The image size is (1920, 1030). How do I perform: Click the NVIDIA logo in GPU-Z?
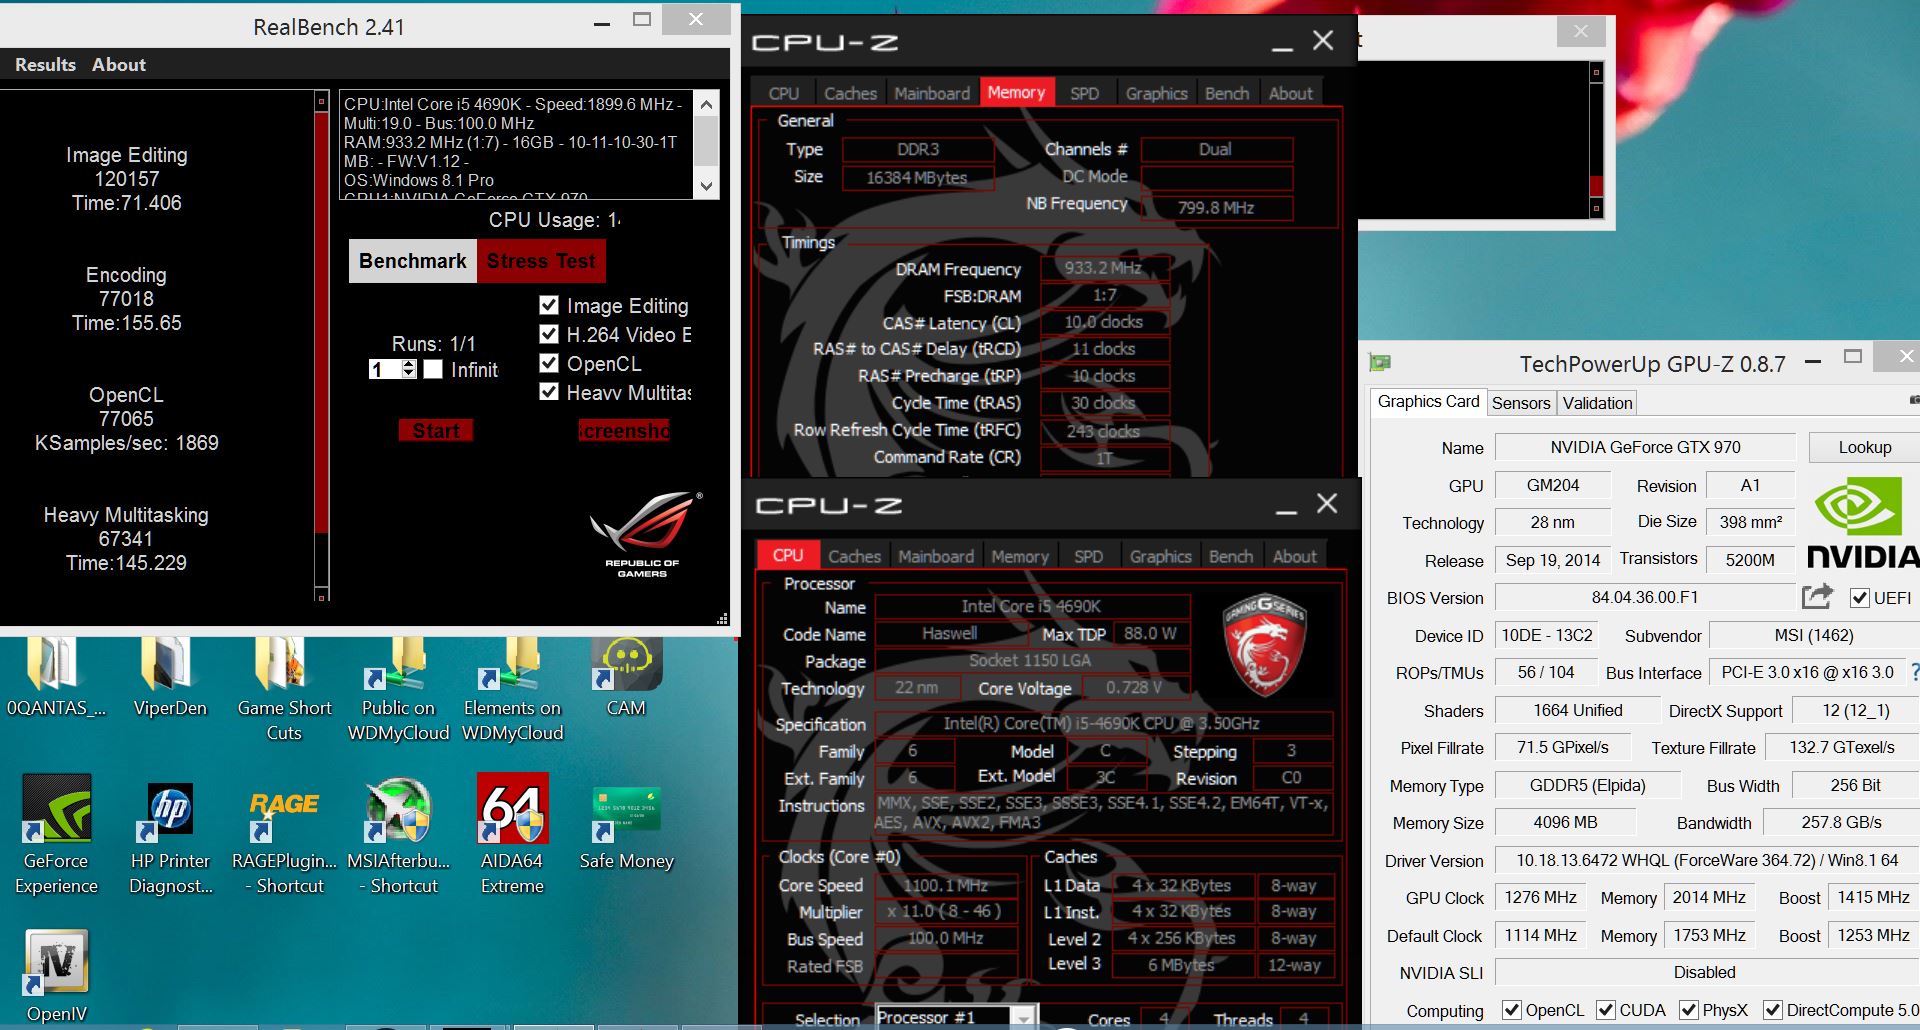1863,522
